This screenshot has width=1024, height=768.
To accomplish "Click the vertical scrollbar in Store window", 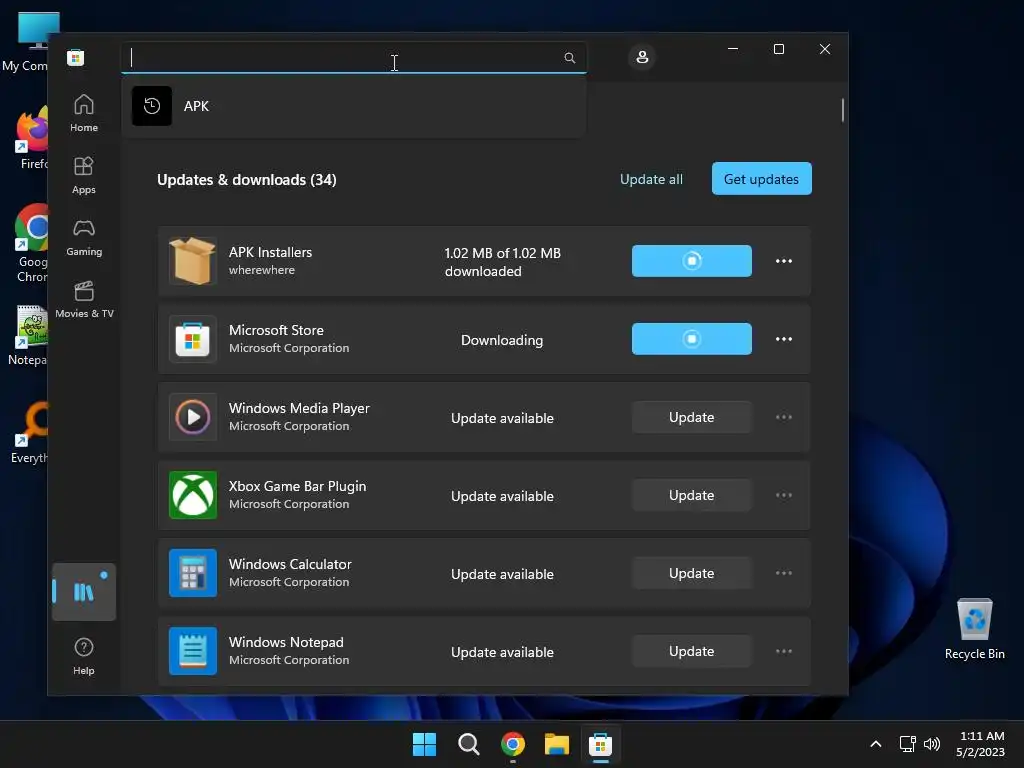I will [842, 110].
